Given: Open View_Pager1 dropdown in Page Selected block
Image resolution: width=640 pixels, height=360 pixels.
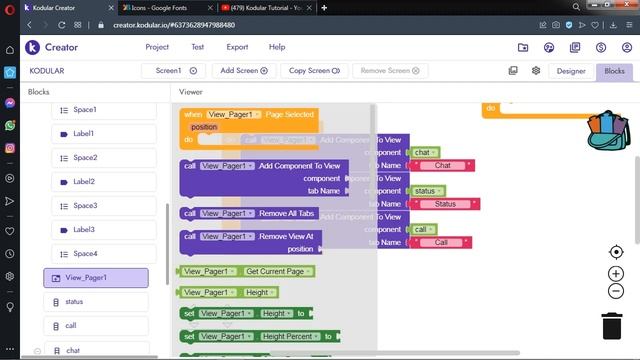Looking at the screenshot, I should tap(234, 115).
